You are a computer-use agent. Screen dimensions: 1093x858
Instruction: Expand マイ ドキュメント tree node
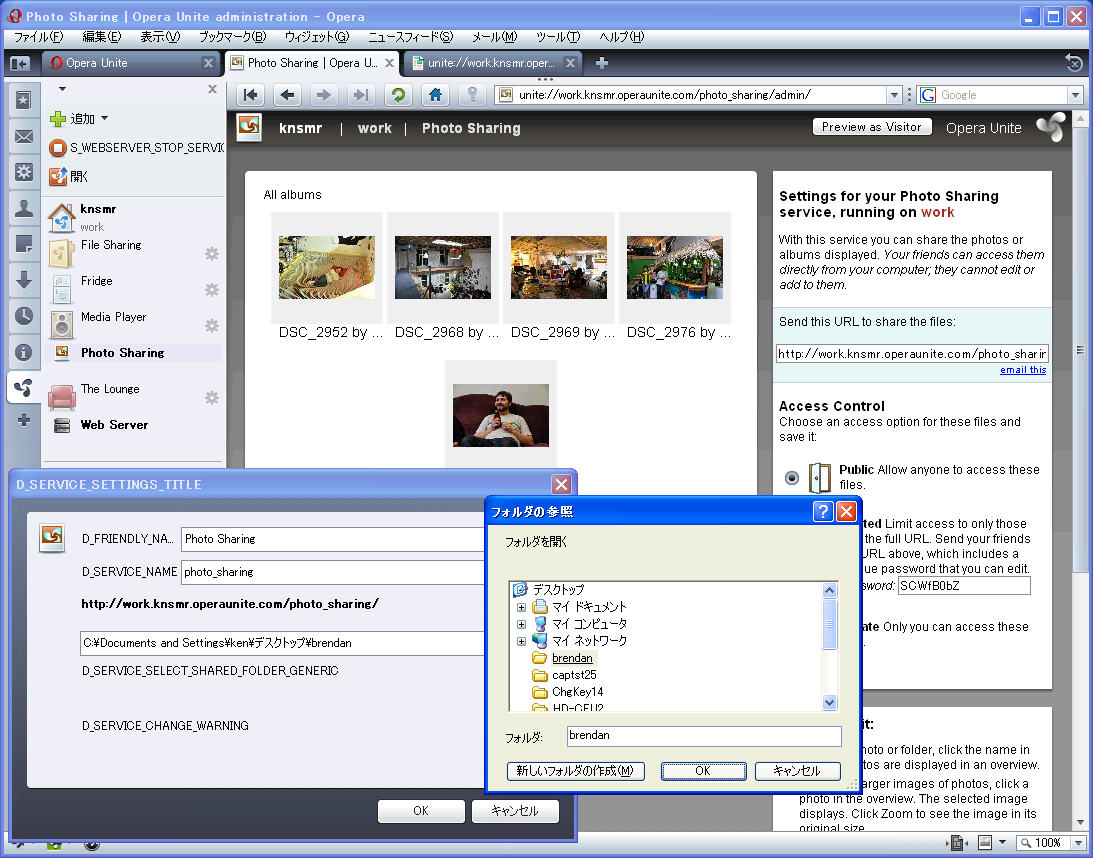tap(521, 607)
